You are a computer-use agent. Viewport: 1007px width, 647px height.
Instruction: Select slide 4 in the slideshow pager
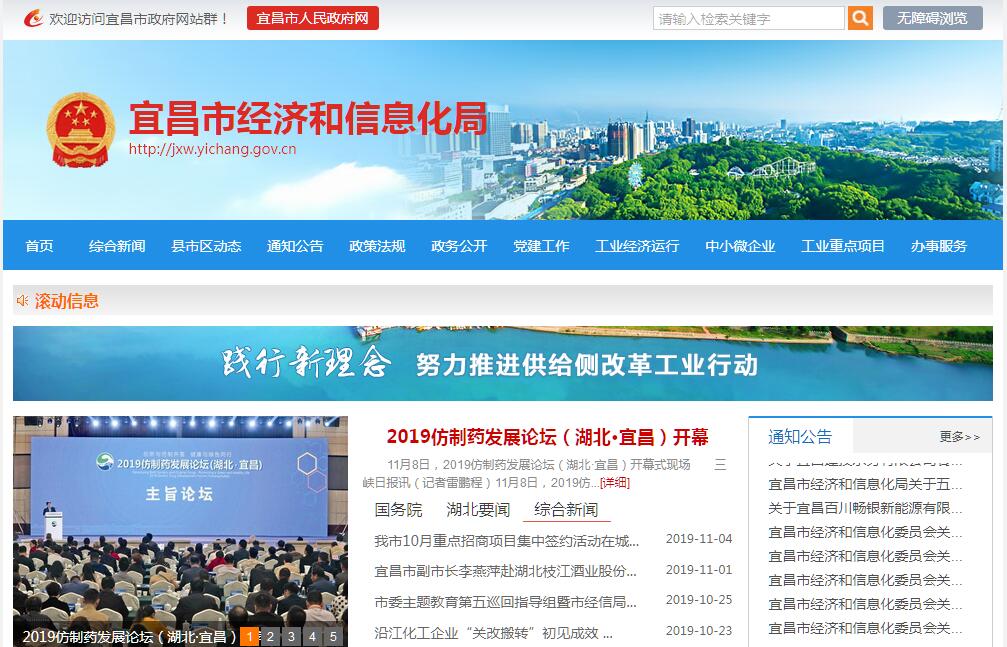(x=312, y=637)
